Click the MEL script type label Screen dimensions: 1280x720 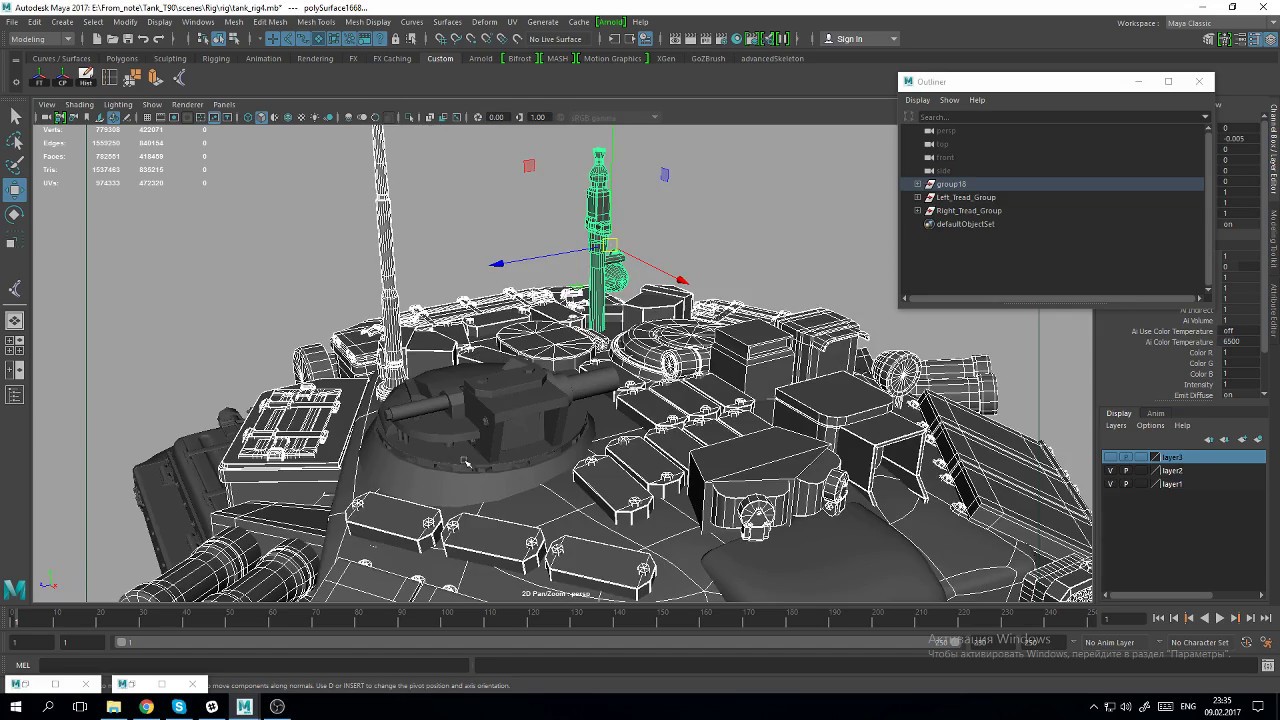point(23,665)
